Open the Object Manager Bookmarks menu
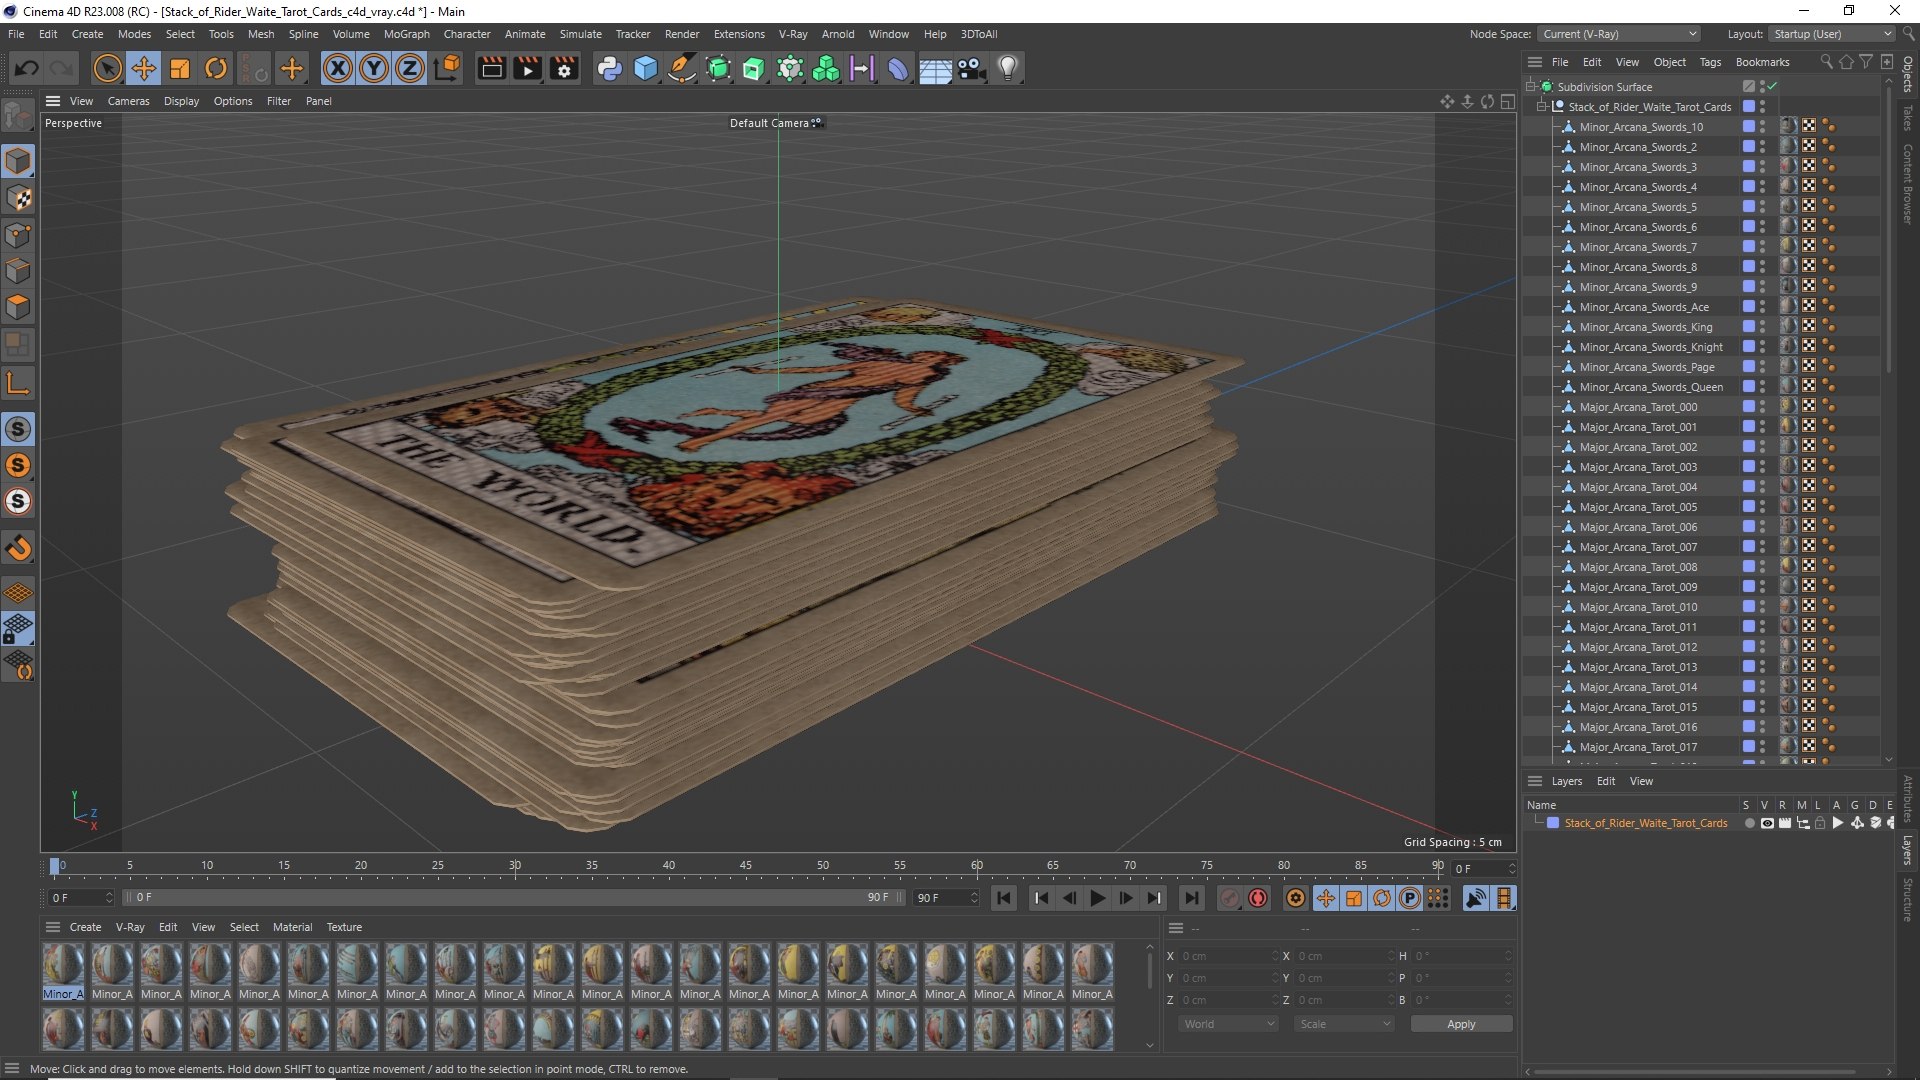The height and width of the screenshot is (1080, 1920). [x=1762, y=62]
